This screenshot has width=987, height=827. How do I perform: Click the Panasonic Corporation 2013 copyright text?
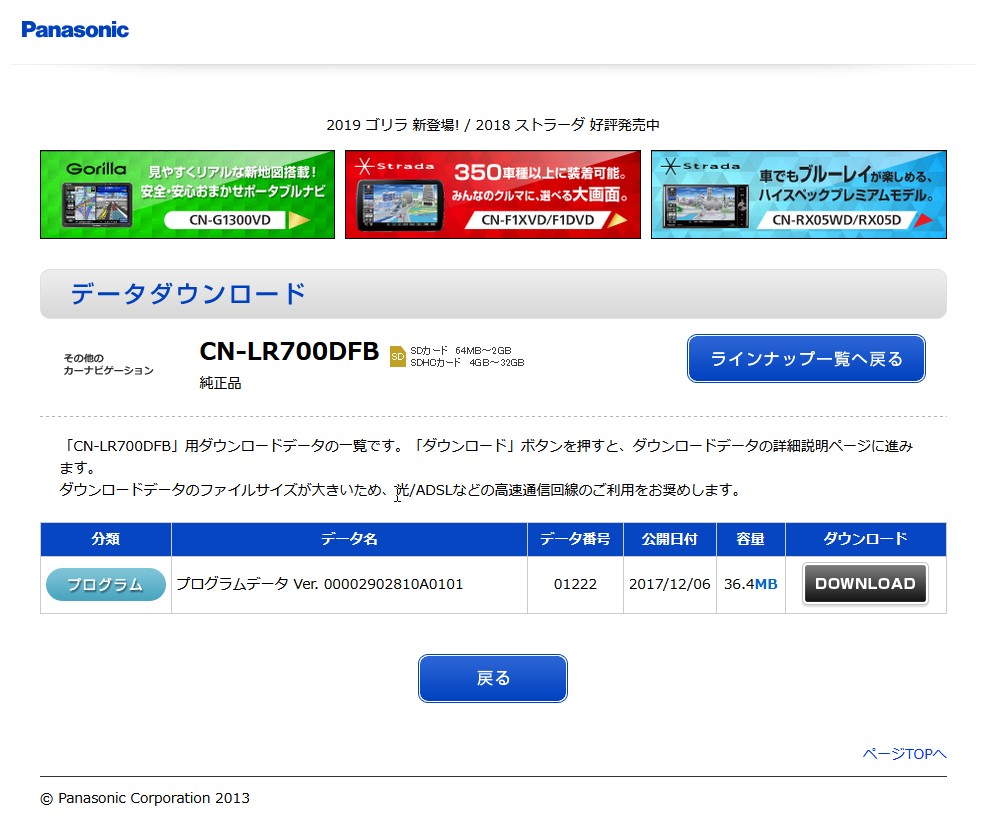click(x=145, y=798)
